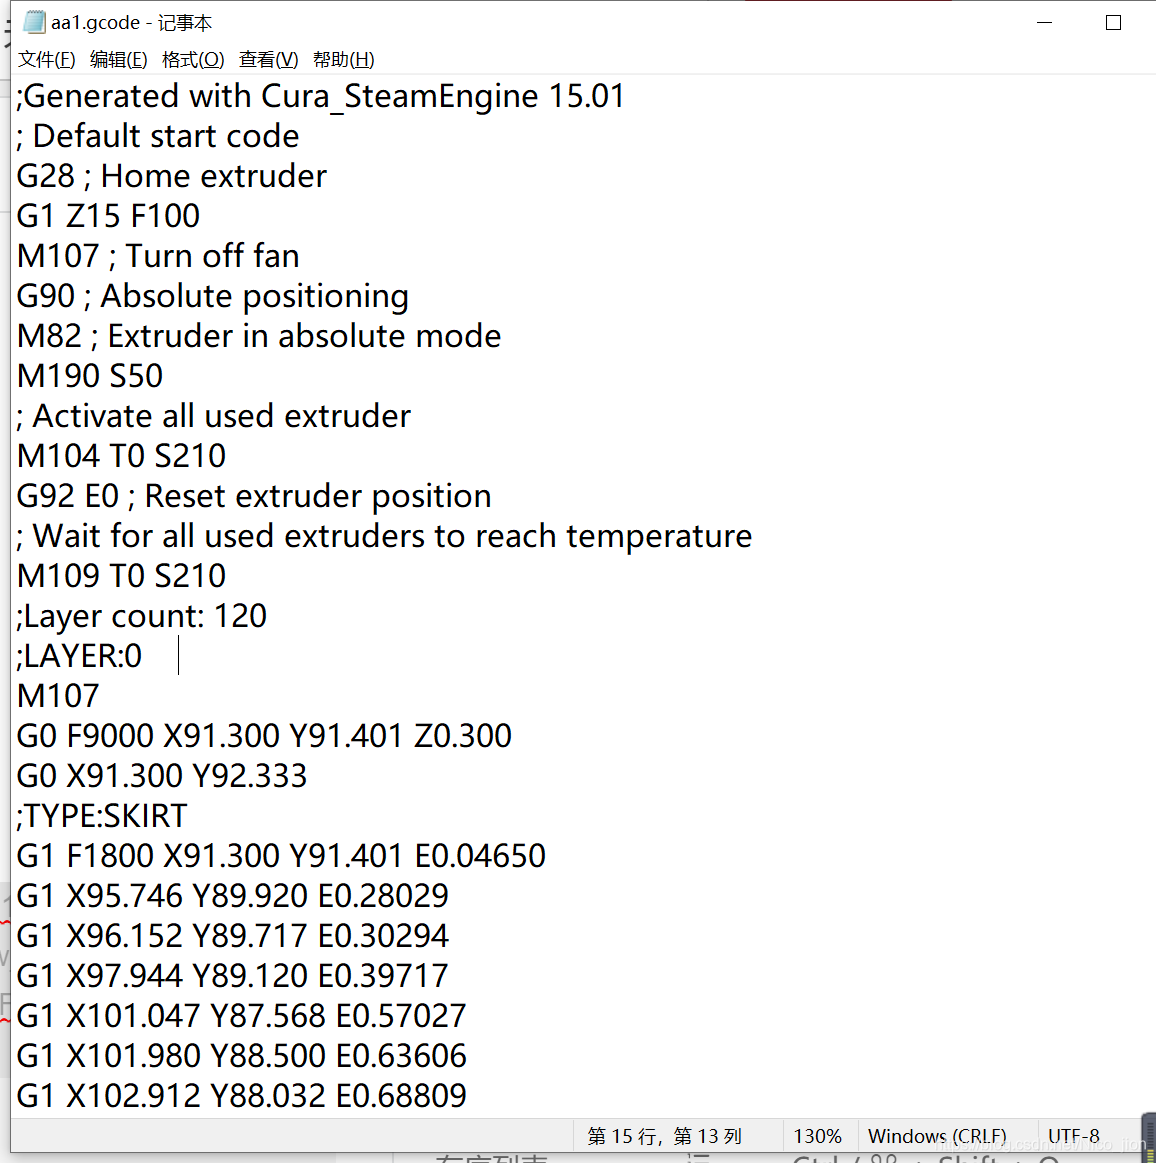Image resolution: width=1156 pixels, height=1163 pixels.
Task: Click 'G92 E0 ; Reset extruder position'
Action: (254, 496)
